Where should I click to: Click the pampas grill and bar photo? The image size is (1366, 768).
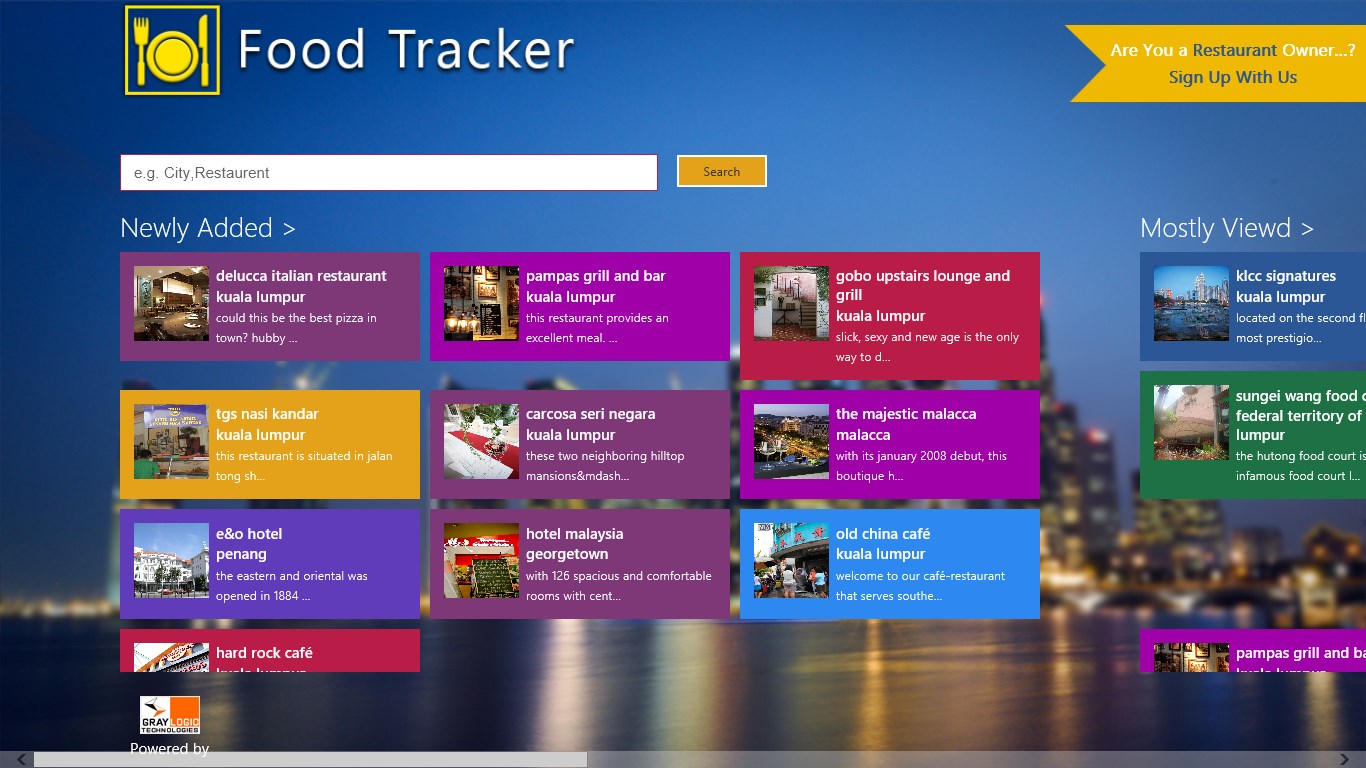481,304
